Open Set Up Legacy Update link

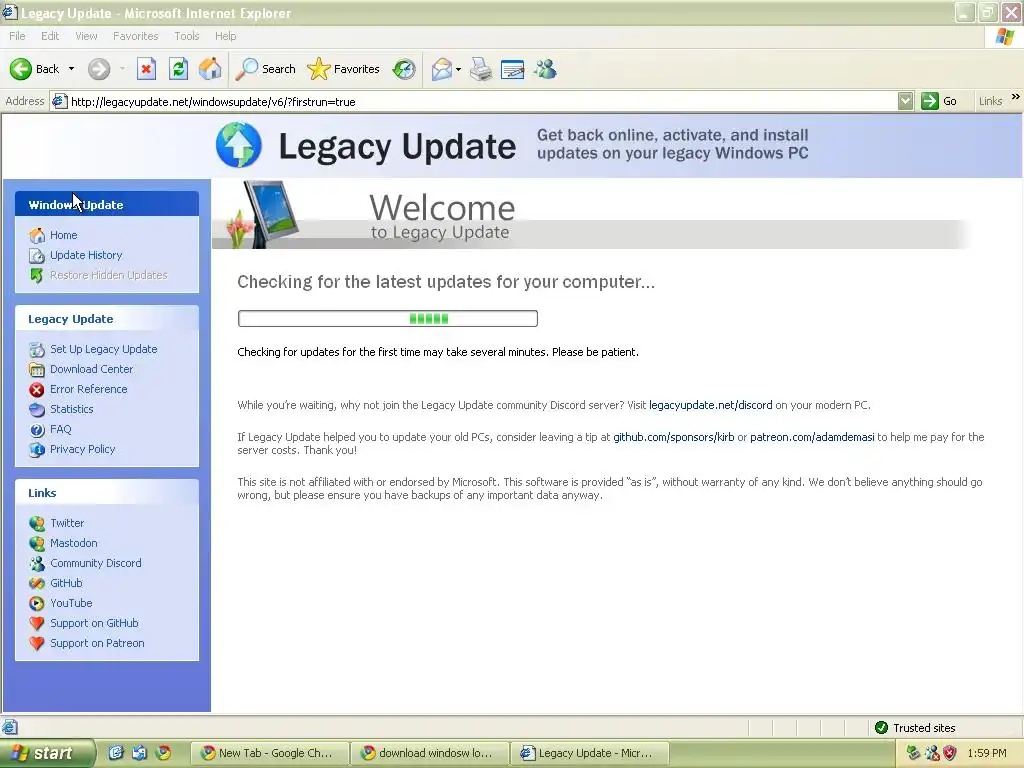104,349
